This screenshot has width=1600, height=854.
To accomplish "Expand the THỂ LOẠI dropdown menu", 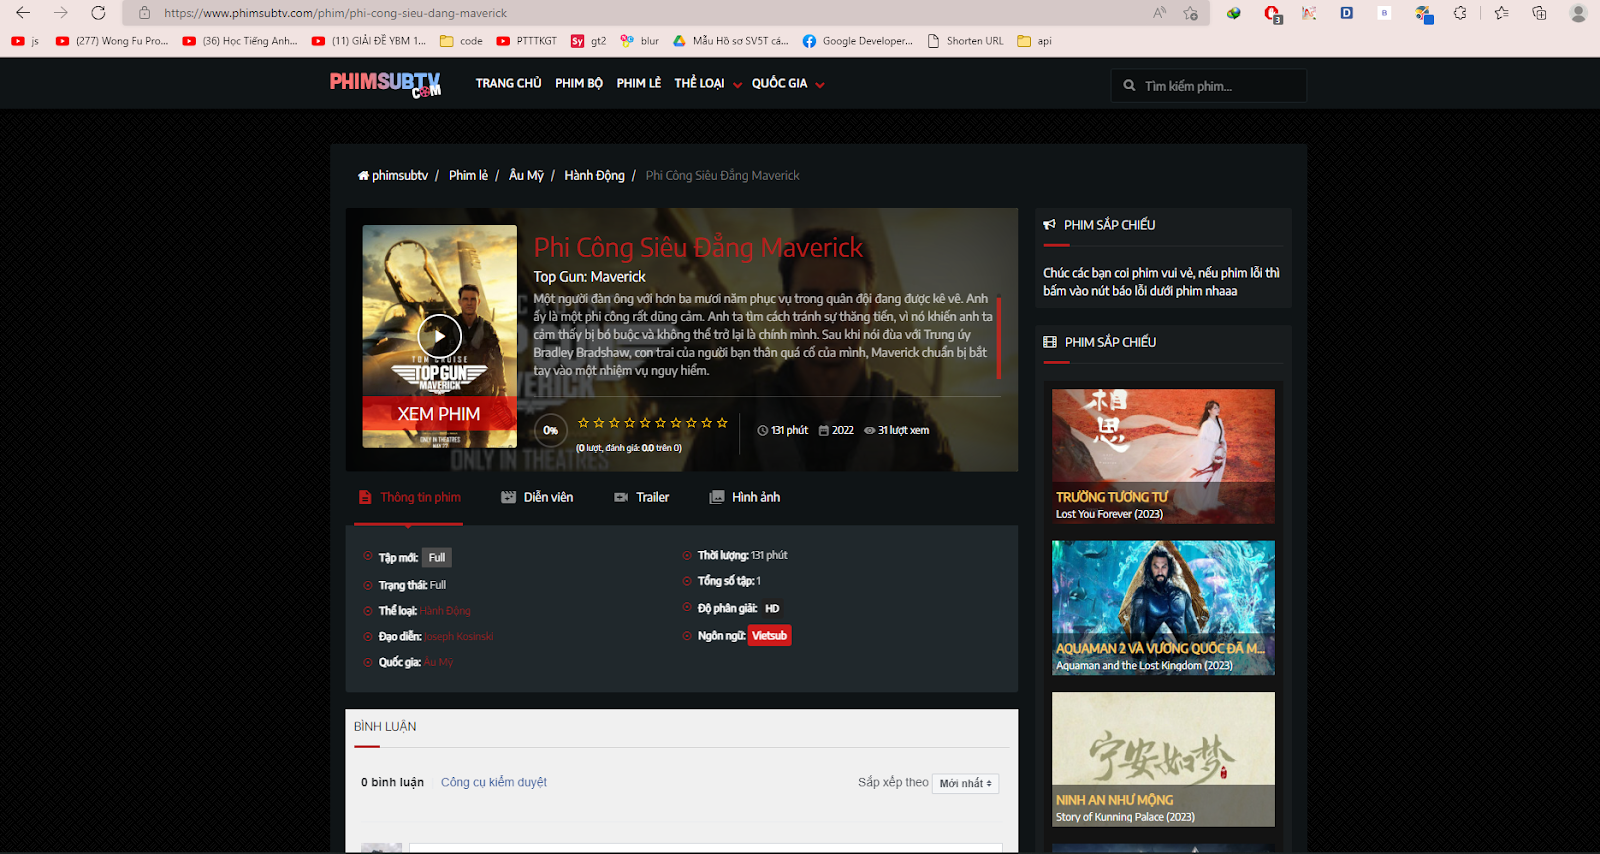I will 708,84.
